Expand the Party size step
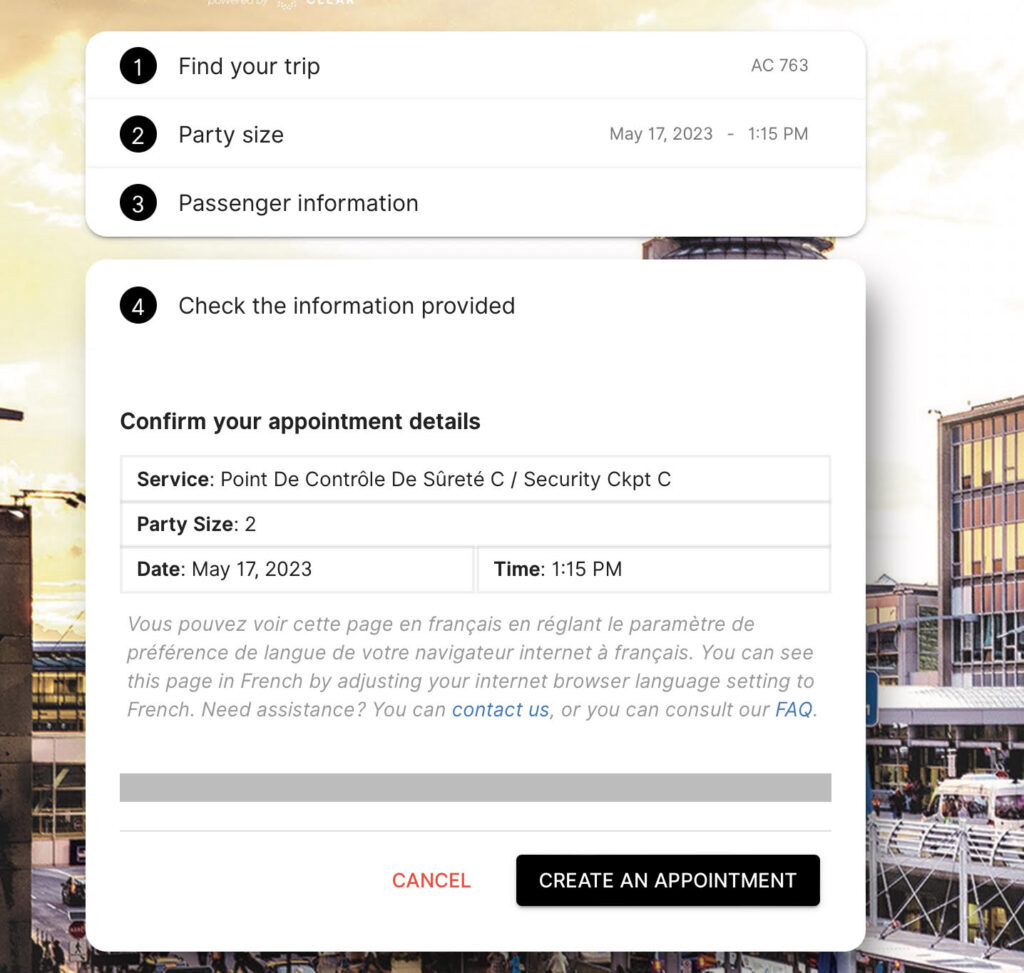This screenshot has height=973, width=1024. [231, 134]
